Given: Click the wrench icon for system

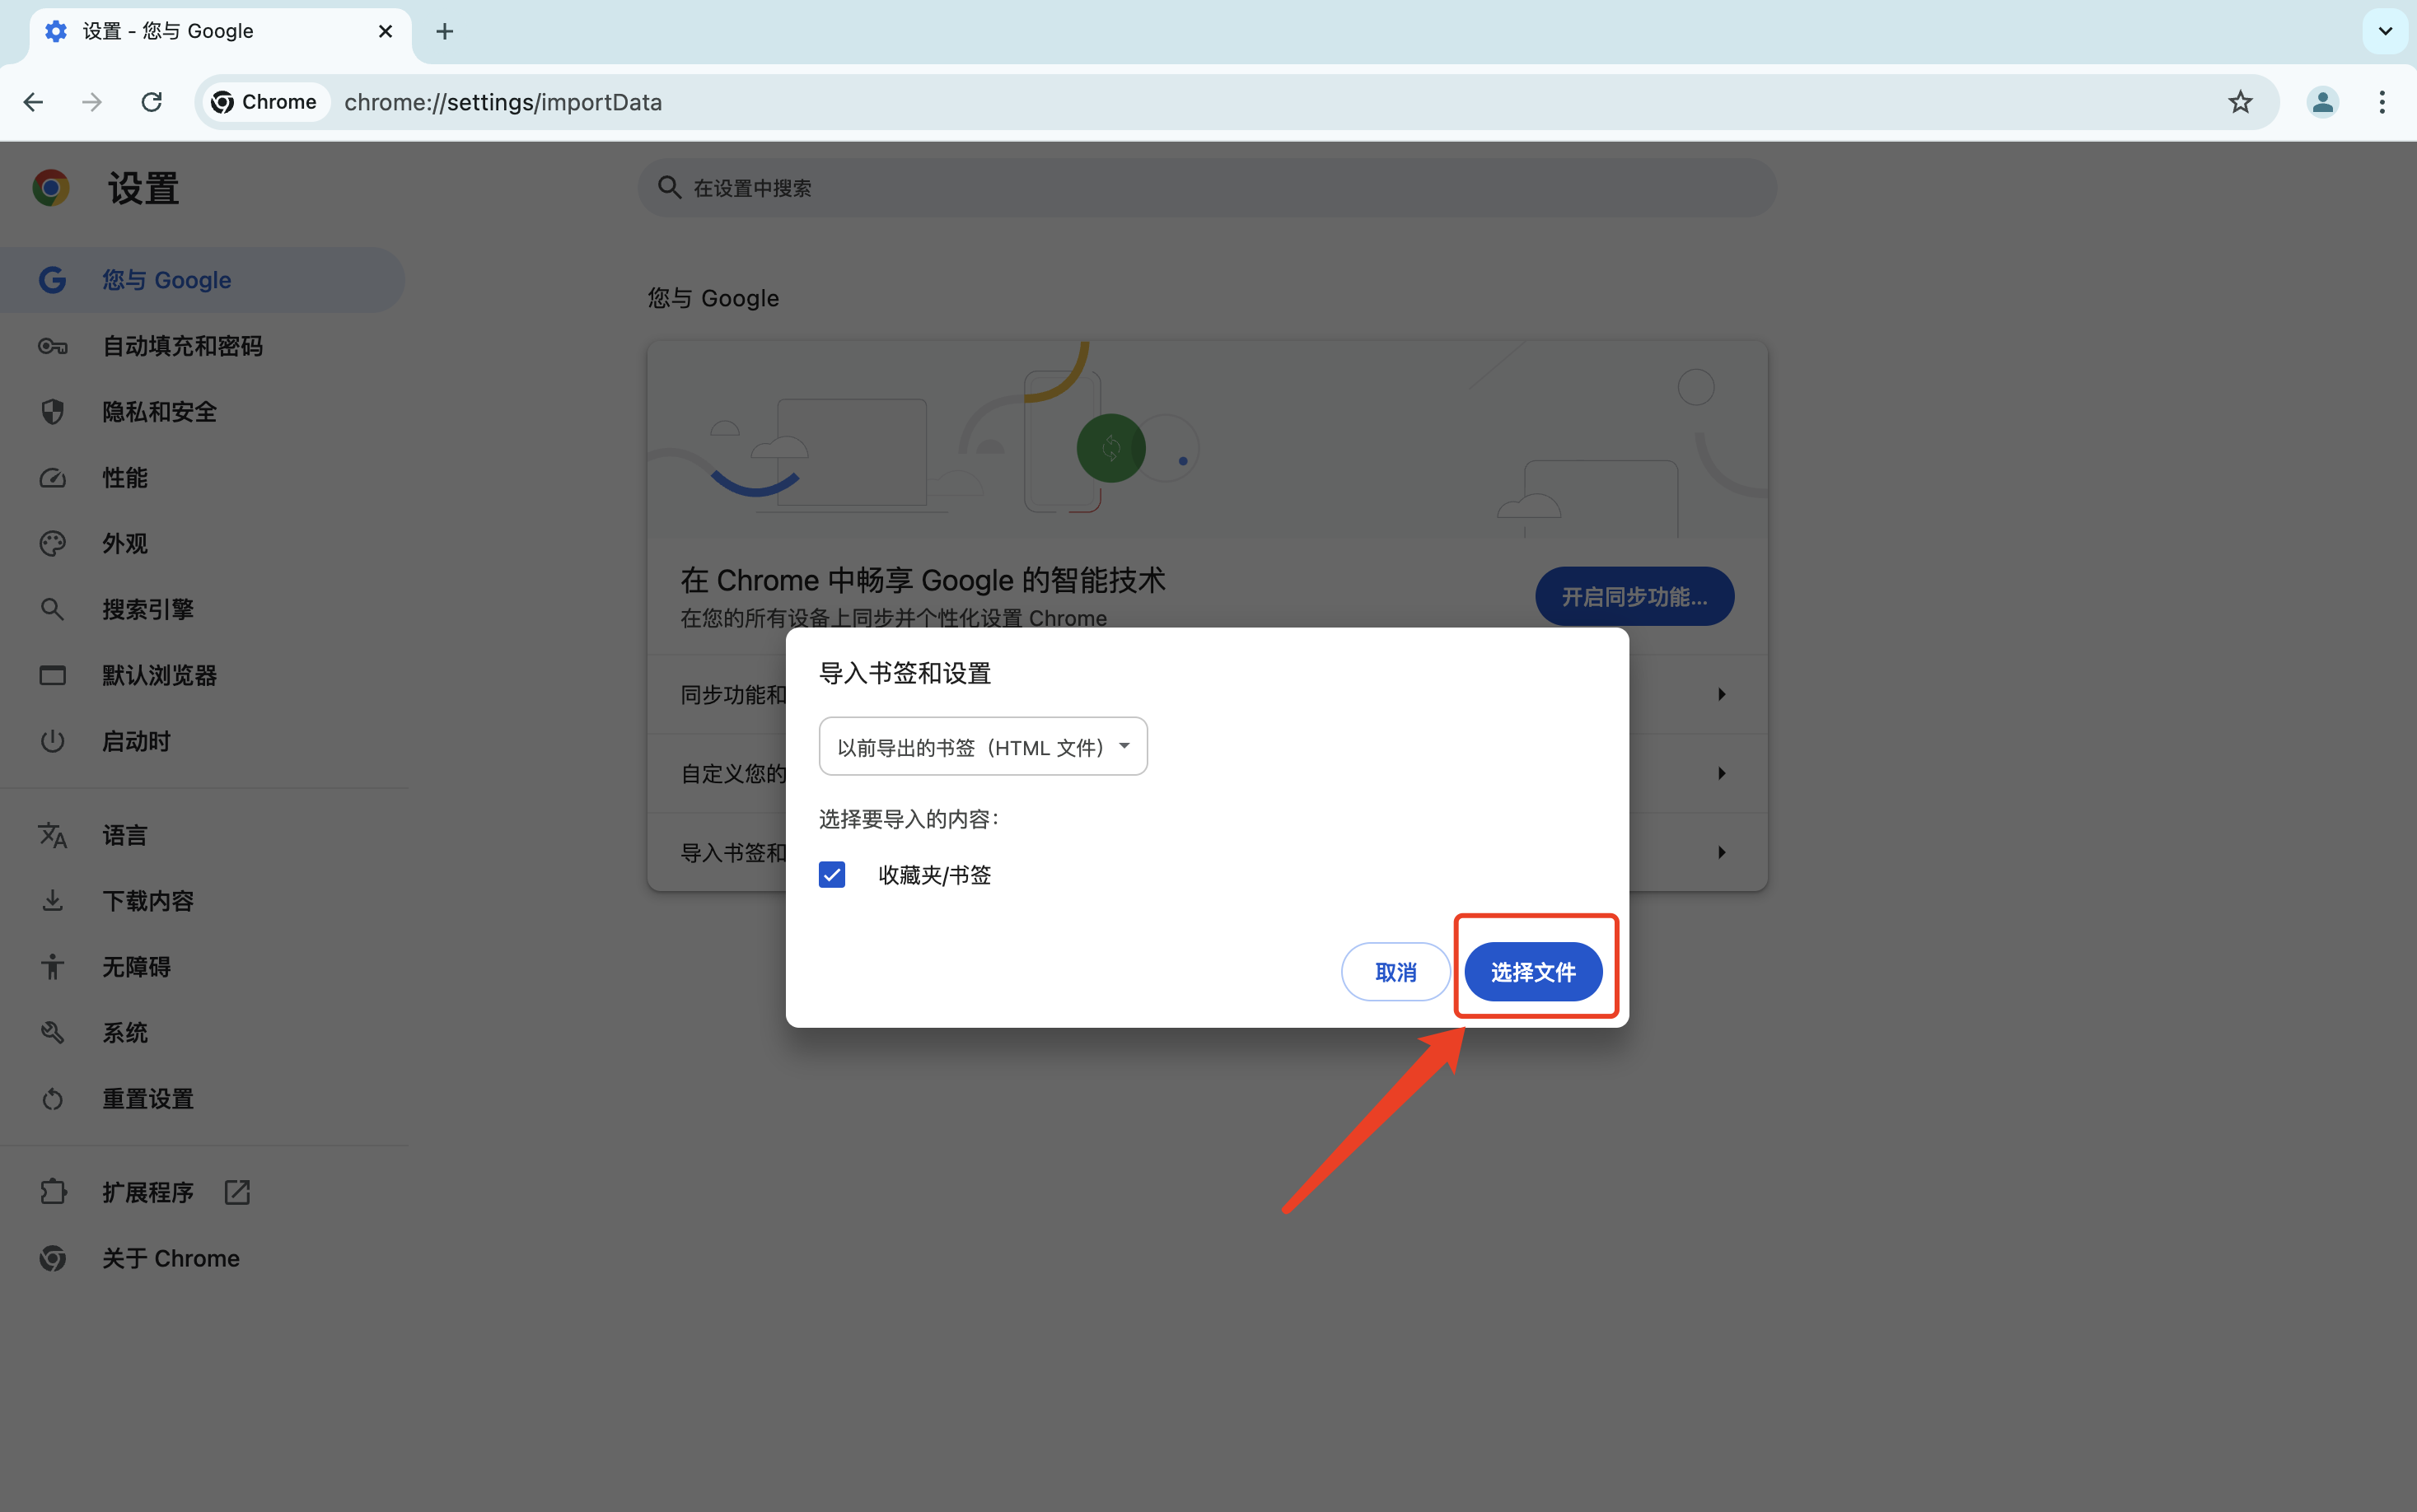Looking at the screenshot, I should (x=52, y=1034).
